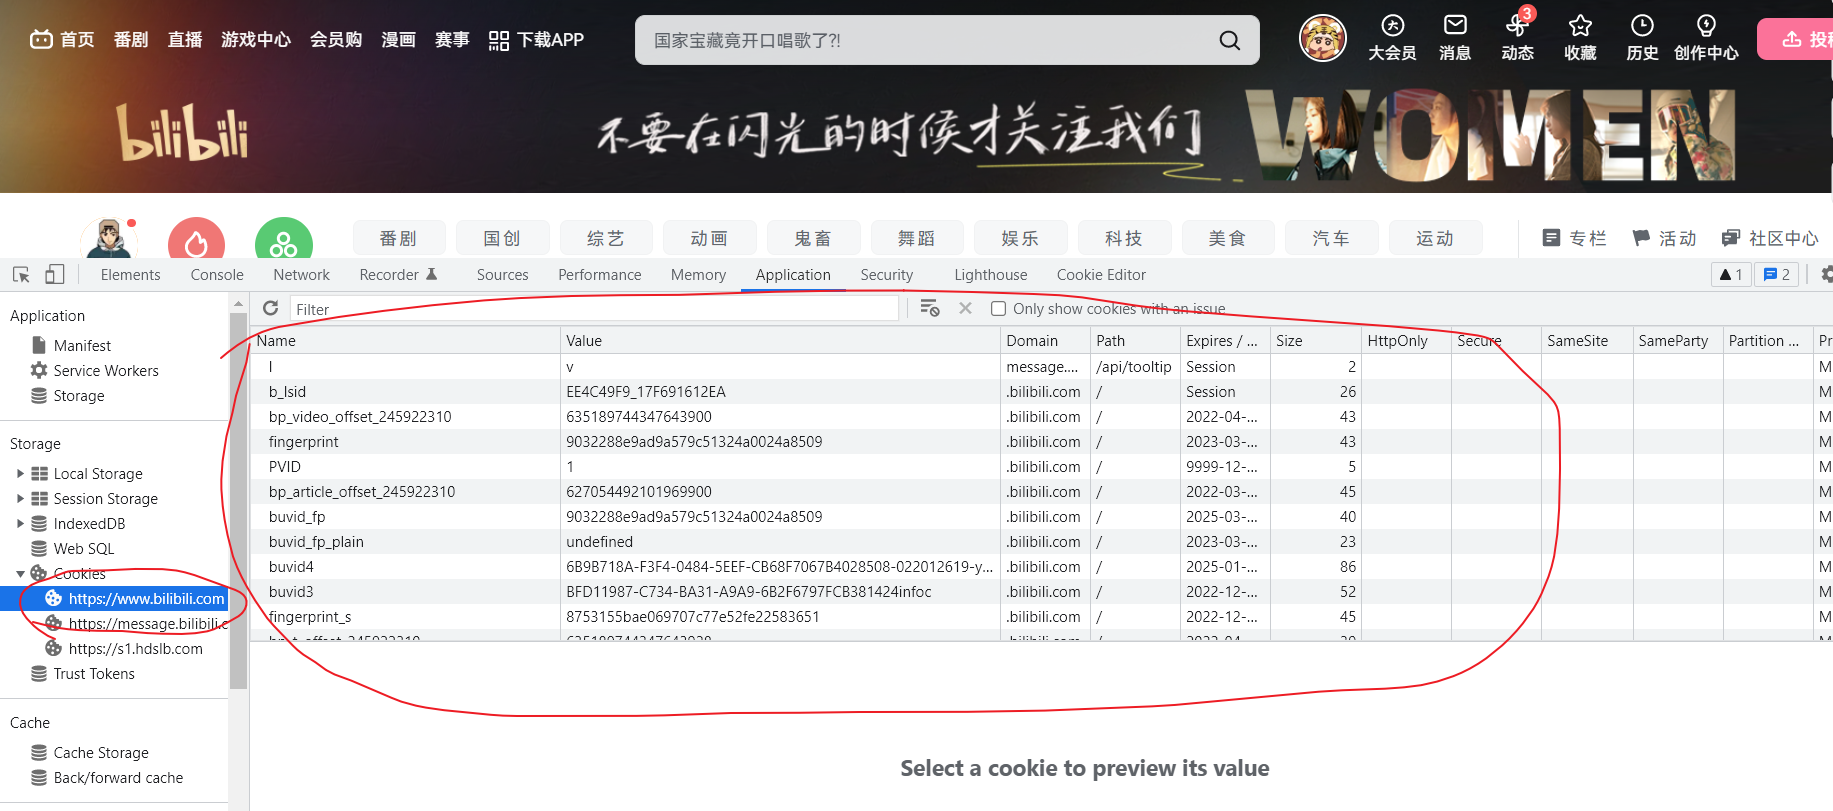Open Cache Storage item
The image size is (1833, 811).
pos(90,752)
